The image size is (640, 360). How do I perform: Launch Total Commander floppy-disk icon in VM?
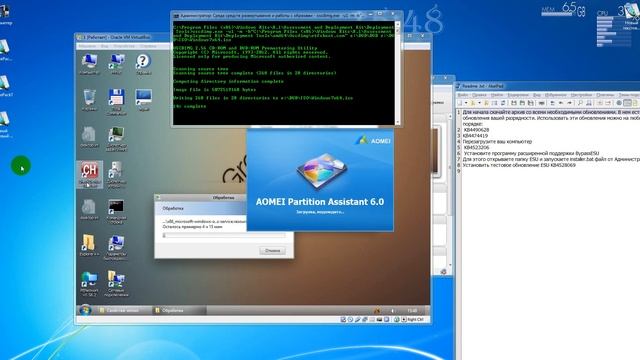[116, 100]
